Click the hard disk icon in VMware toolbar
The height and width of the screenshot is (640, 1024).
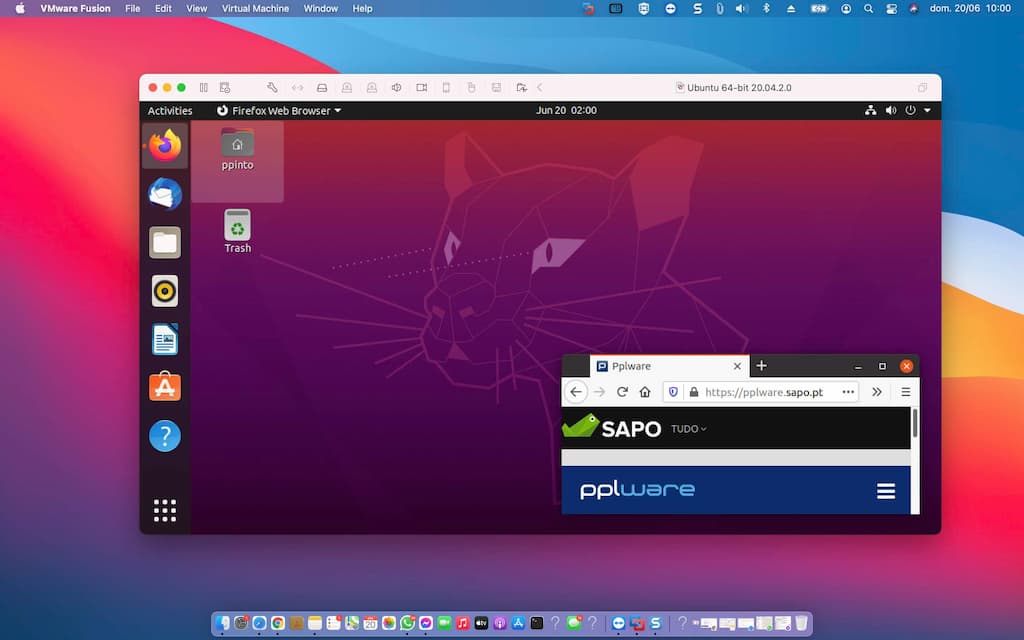[x=322, y=88]
